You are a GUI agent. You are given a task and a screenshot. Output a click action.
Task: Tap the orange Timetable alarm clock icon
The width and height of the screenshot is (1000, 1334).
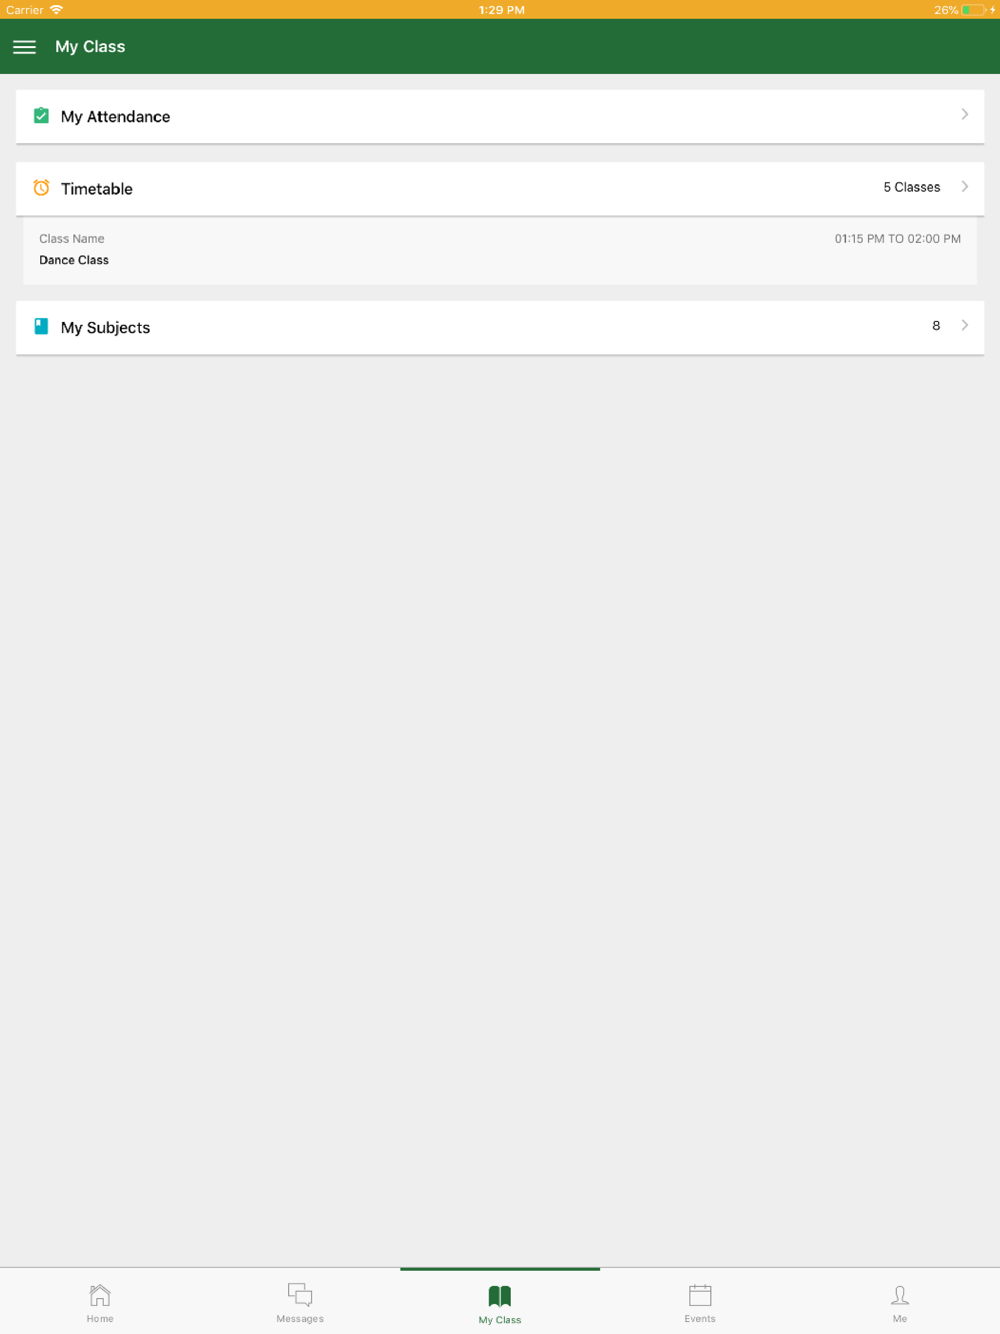click(x=41, y=188)
